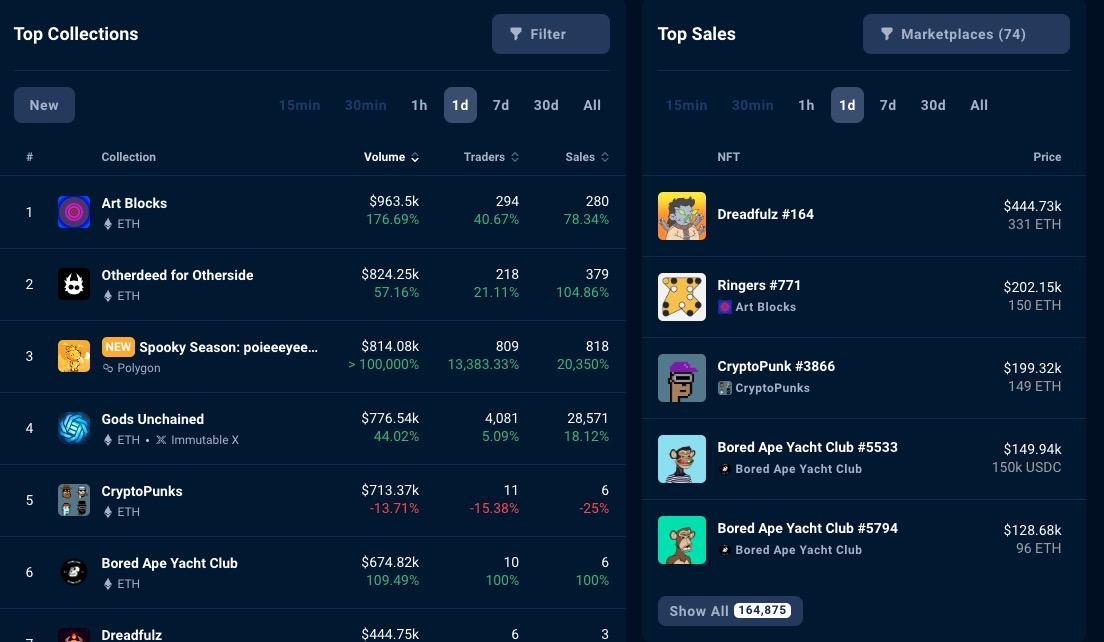
Task: Click the 150k USDC price text
Action: [x=1027, y=467]
